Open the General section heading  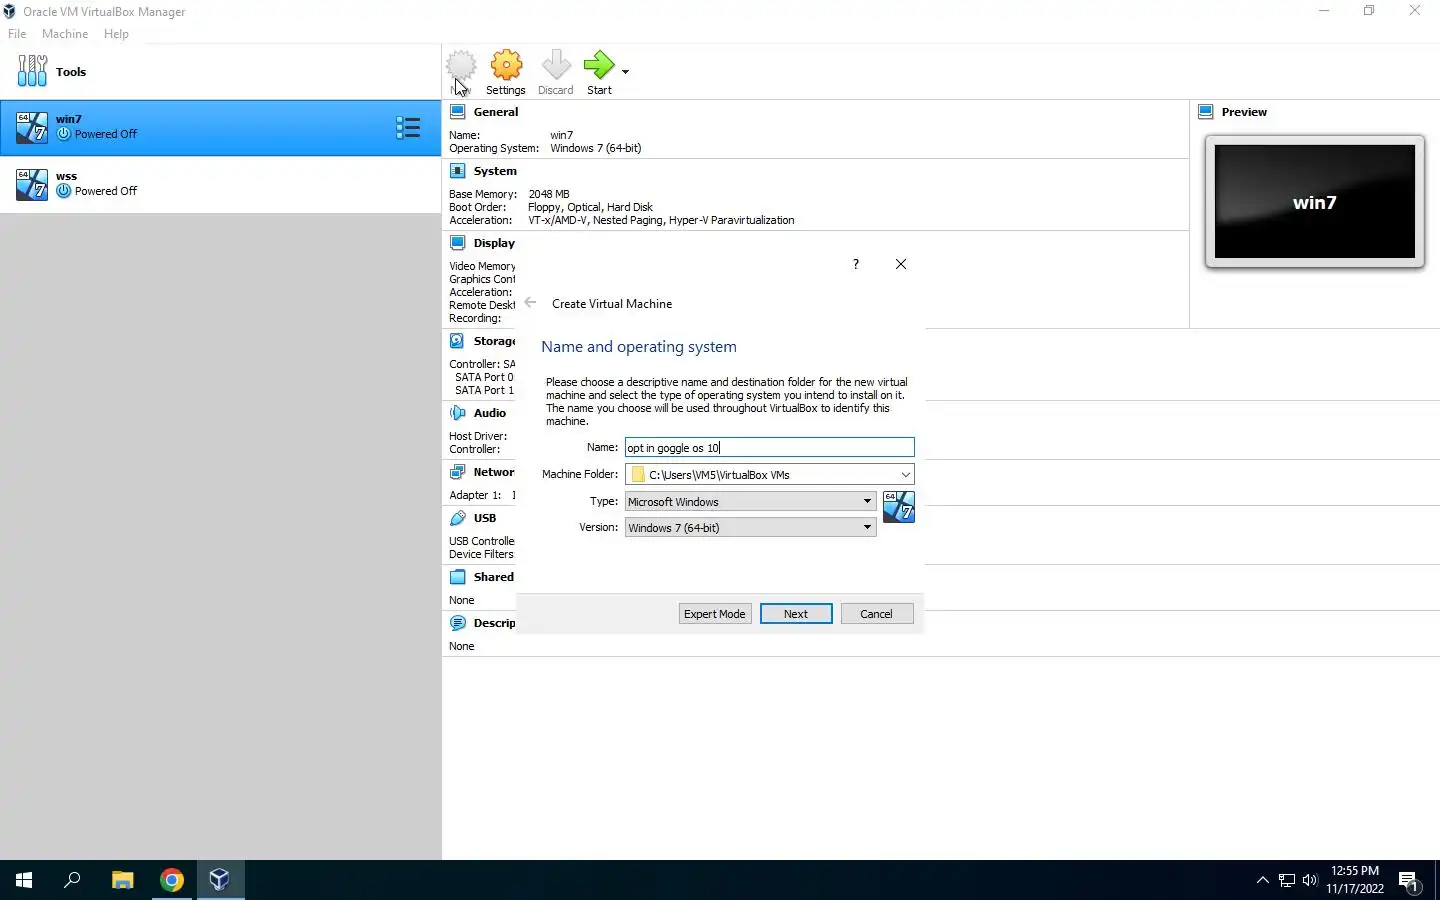pos(496,112)
